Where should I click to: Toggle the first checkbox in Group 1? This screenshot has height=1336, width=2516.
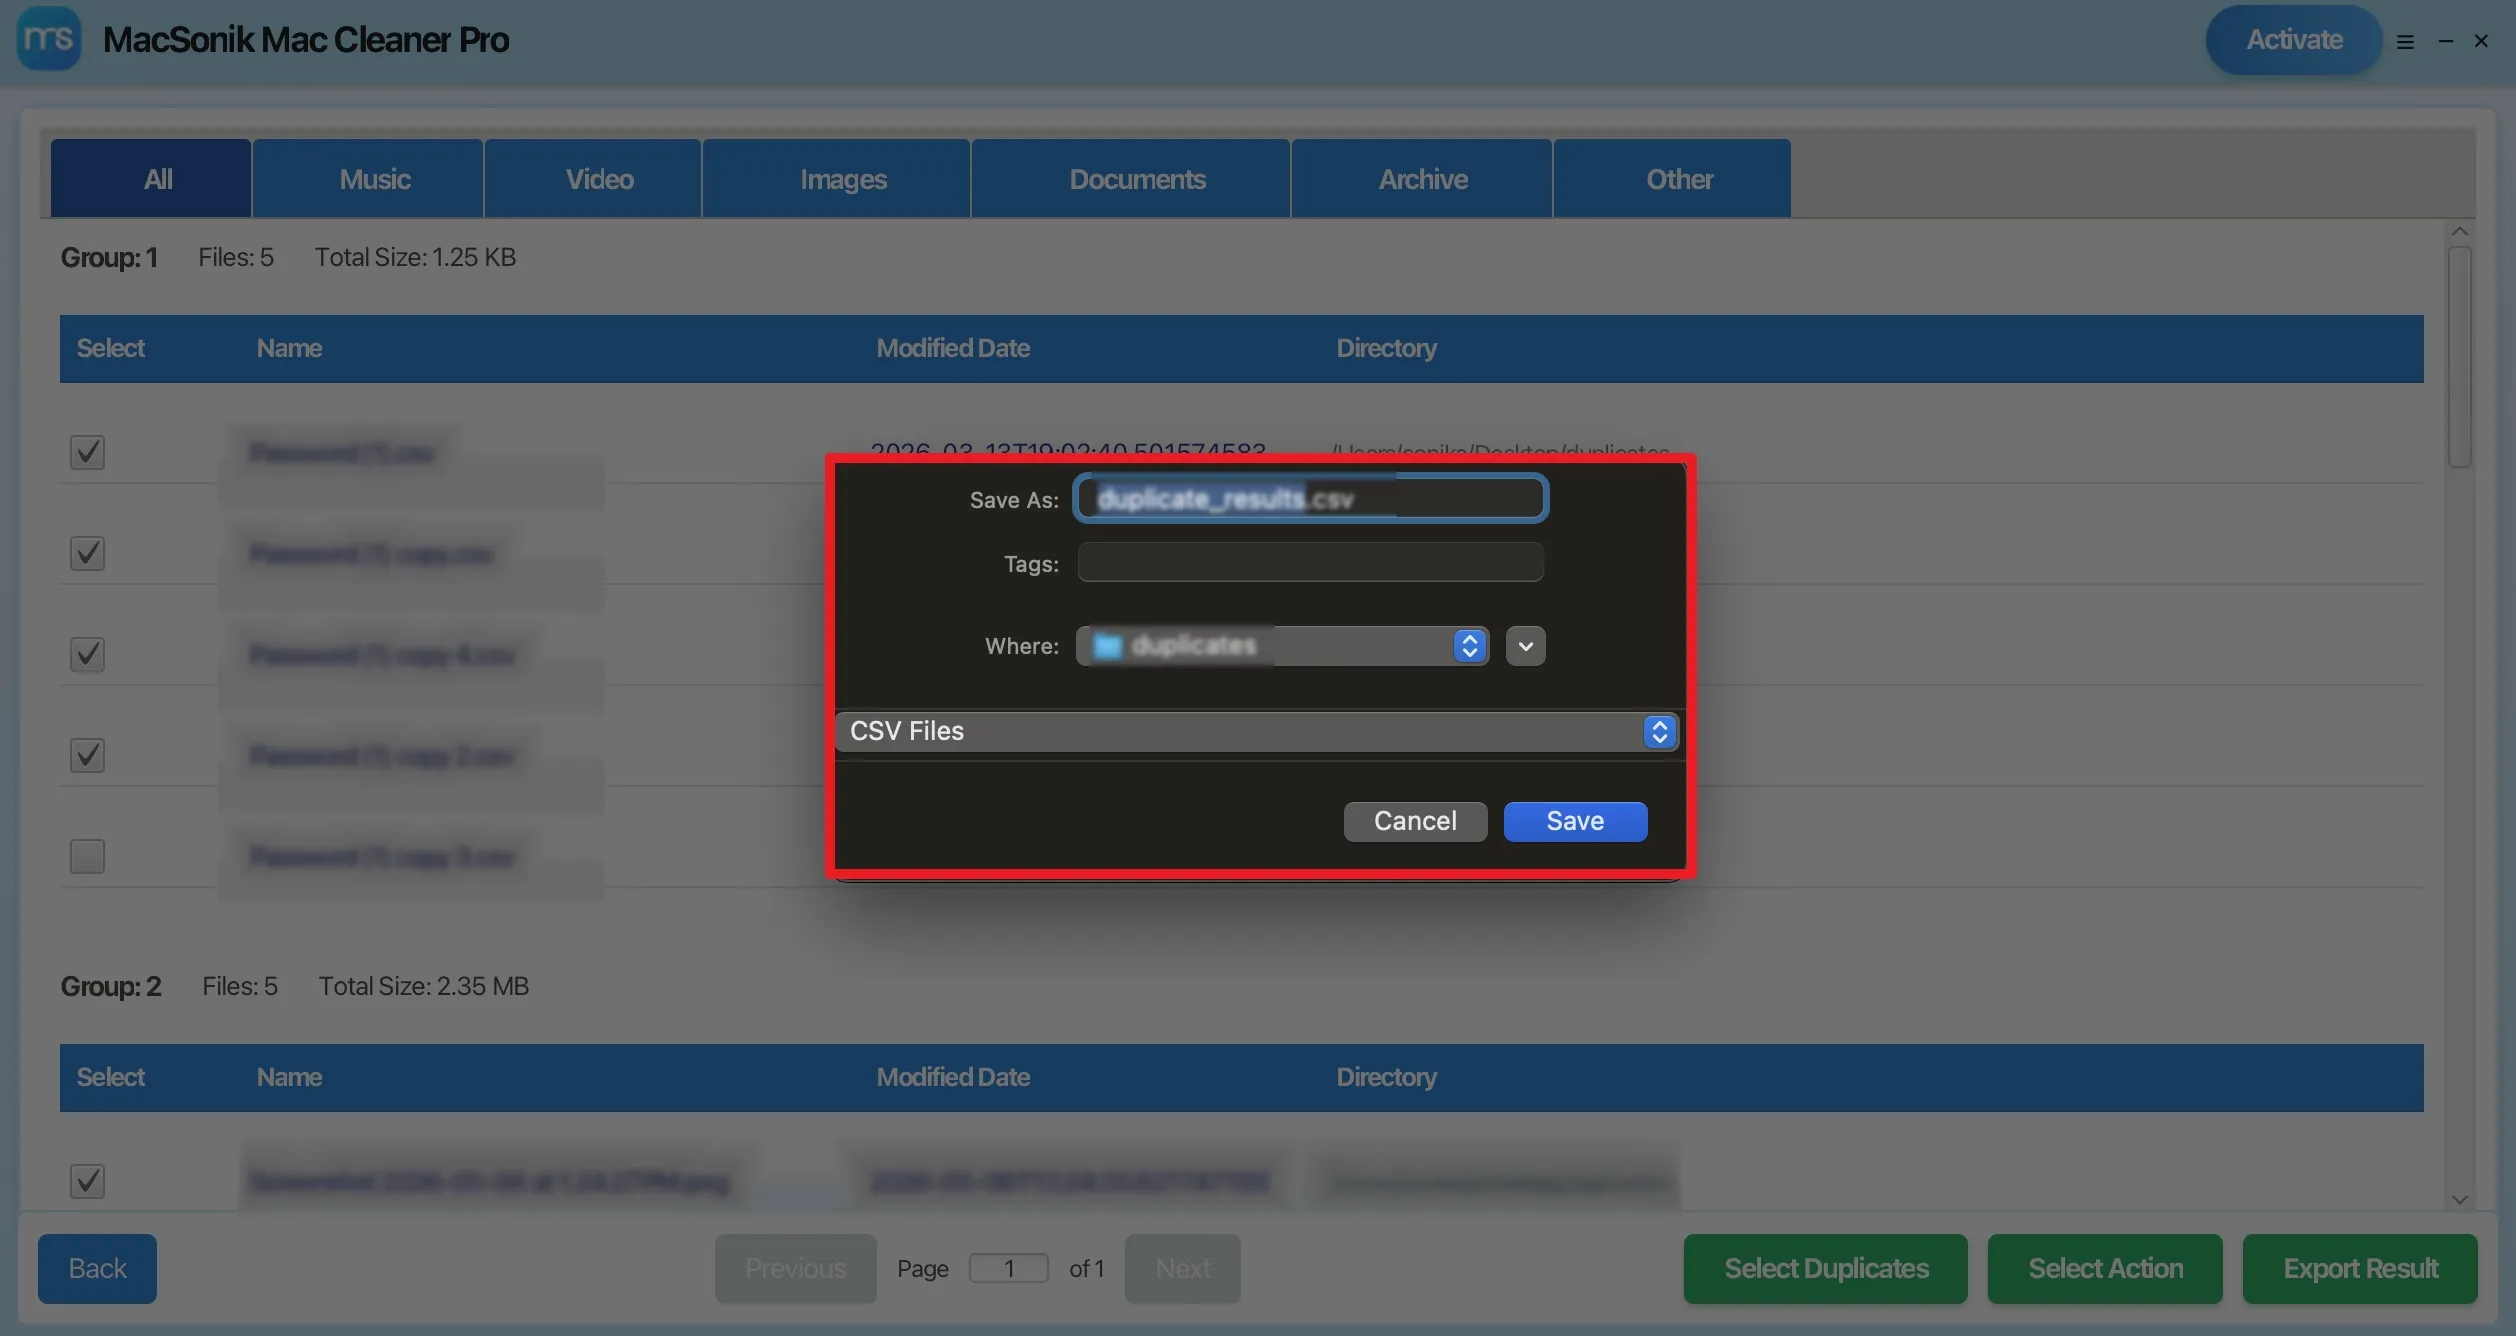pos(87,452)
